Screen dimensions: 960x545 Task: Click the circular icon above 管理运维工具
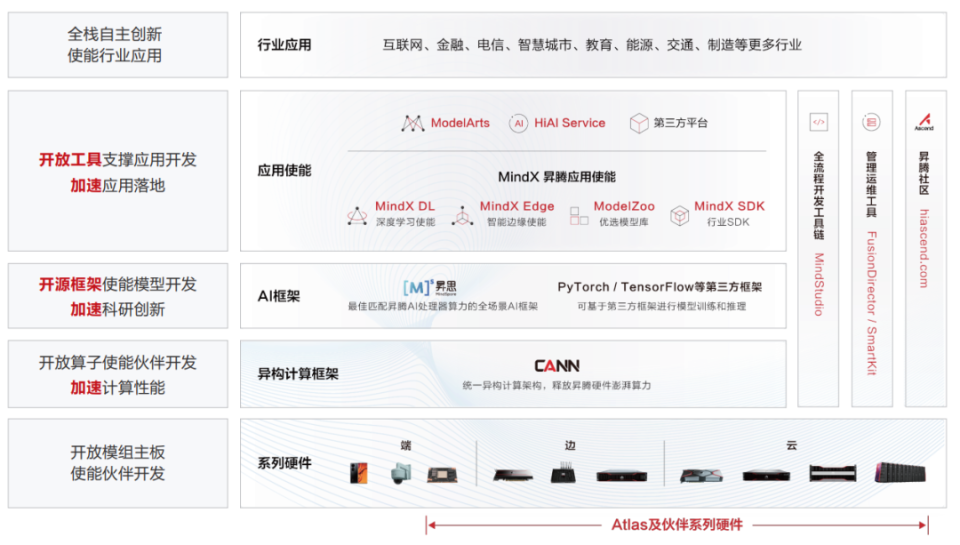click(x=871, y=122)
